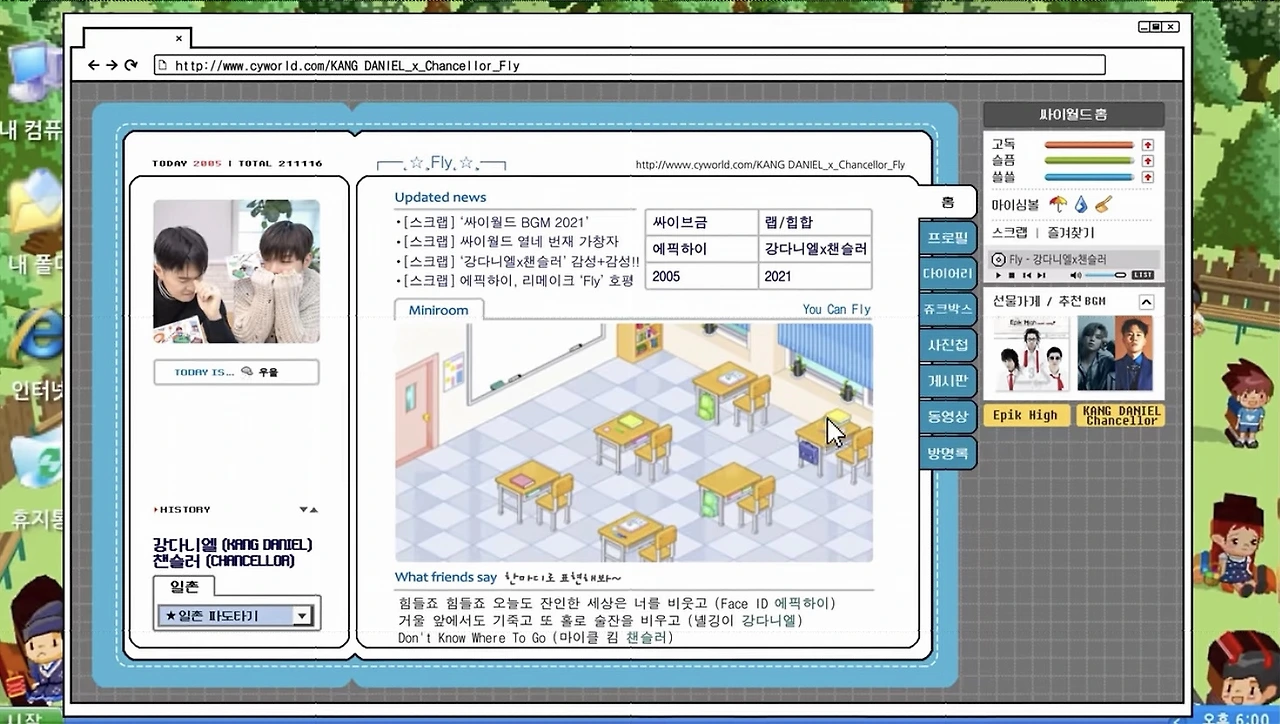Increase the 쓸쓸 level with its arrow
1280x724 pixels.
[1148, 177]
